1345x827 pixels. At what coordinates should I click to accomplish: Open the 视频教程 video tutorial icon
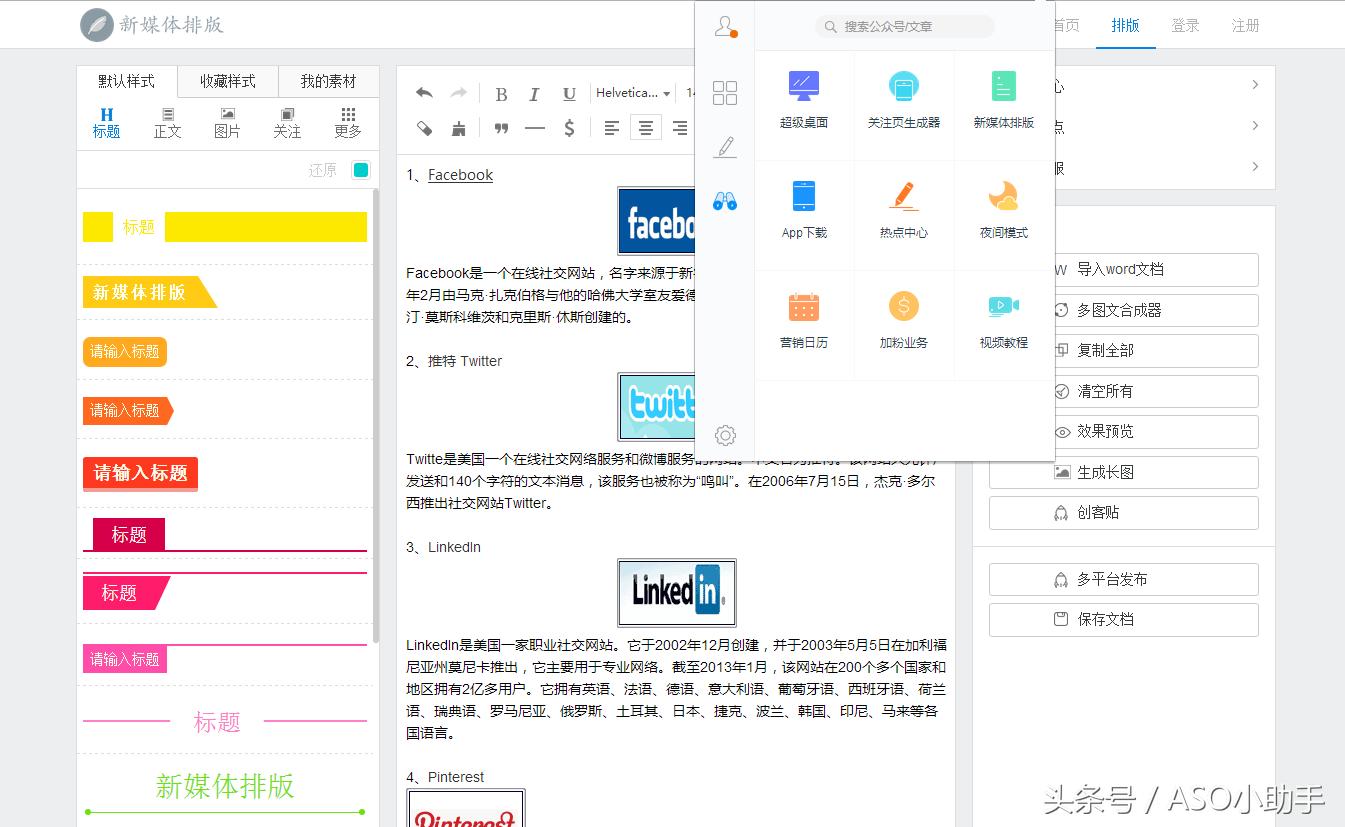(1003, 322)
